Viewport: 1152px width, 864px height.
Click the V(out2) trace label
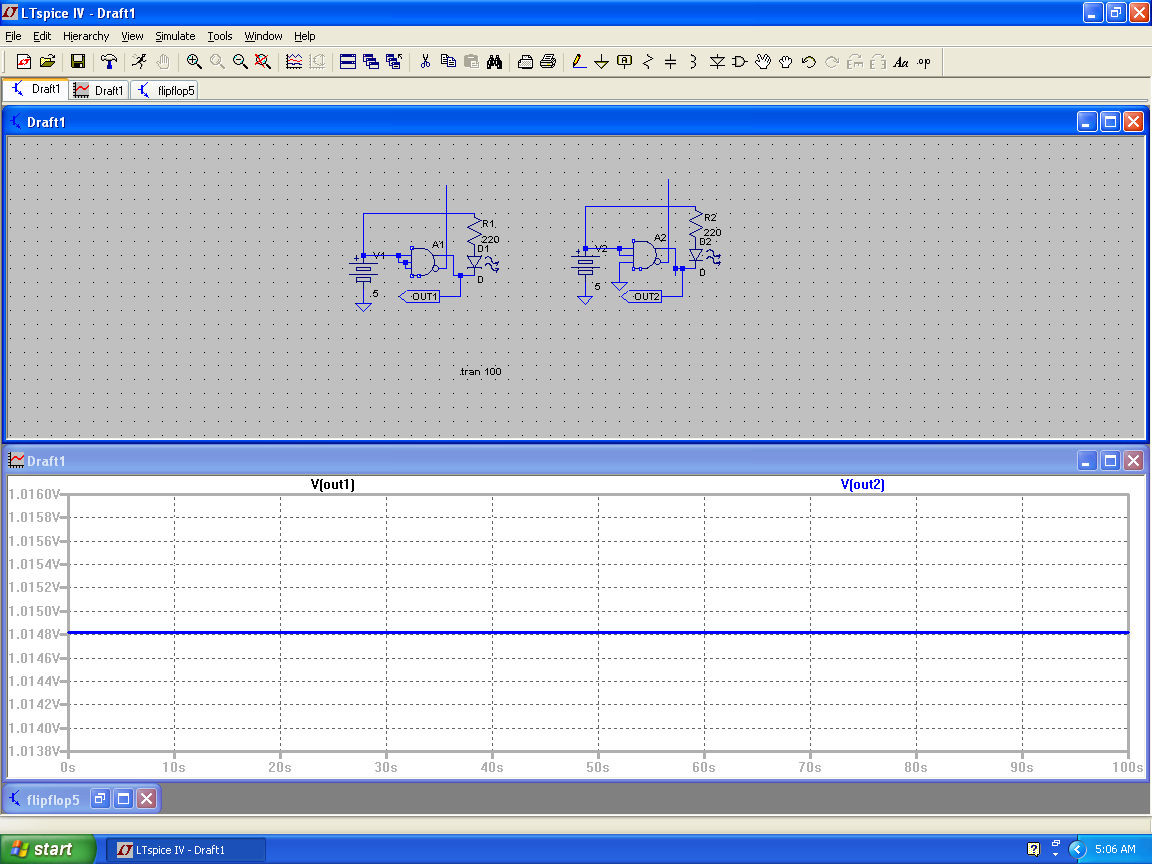tap(863, 484)
